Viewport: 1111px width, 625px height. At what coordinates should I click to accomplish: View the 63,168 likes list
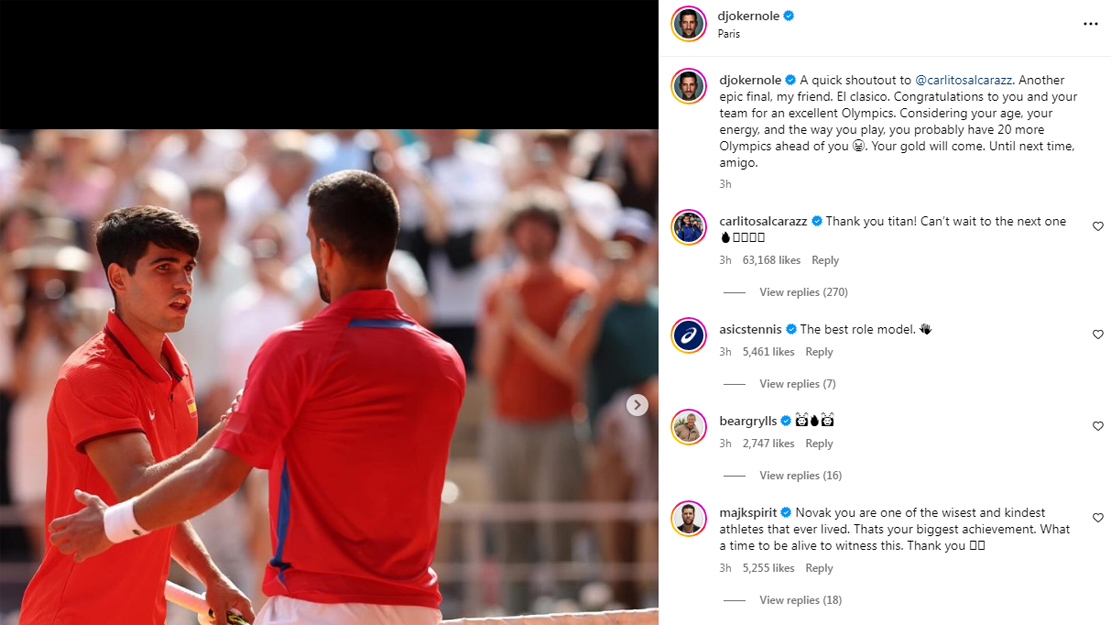771,260
